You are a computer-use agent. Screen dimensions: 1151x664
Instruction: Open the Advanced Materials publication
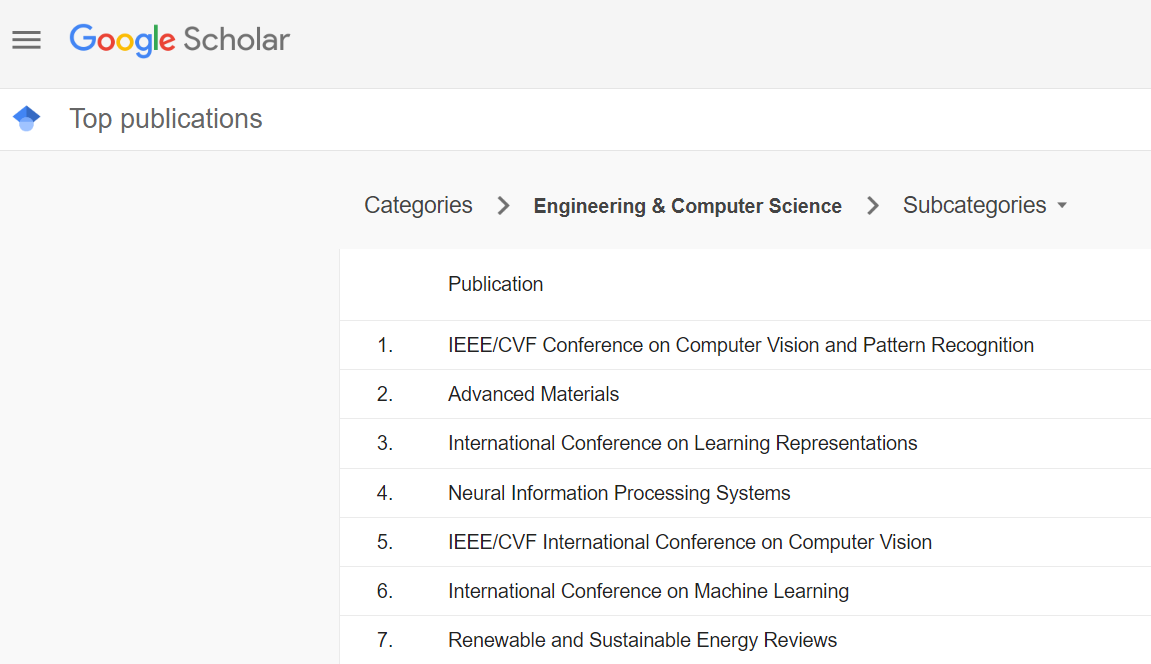click(533, 394)
